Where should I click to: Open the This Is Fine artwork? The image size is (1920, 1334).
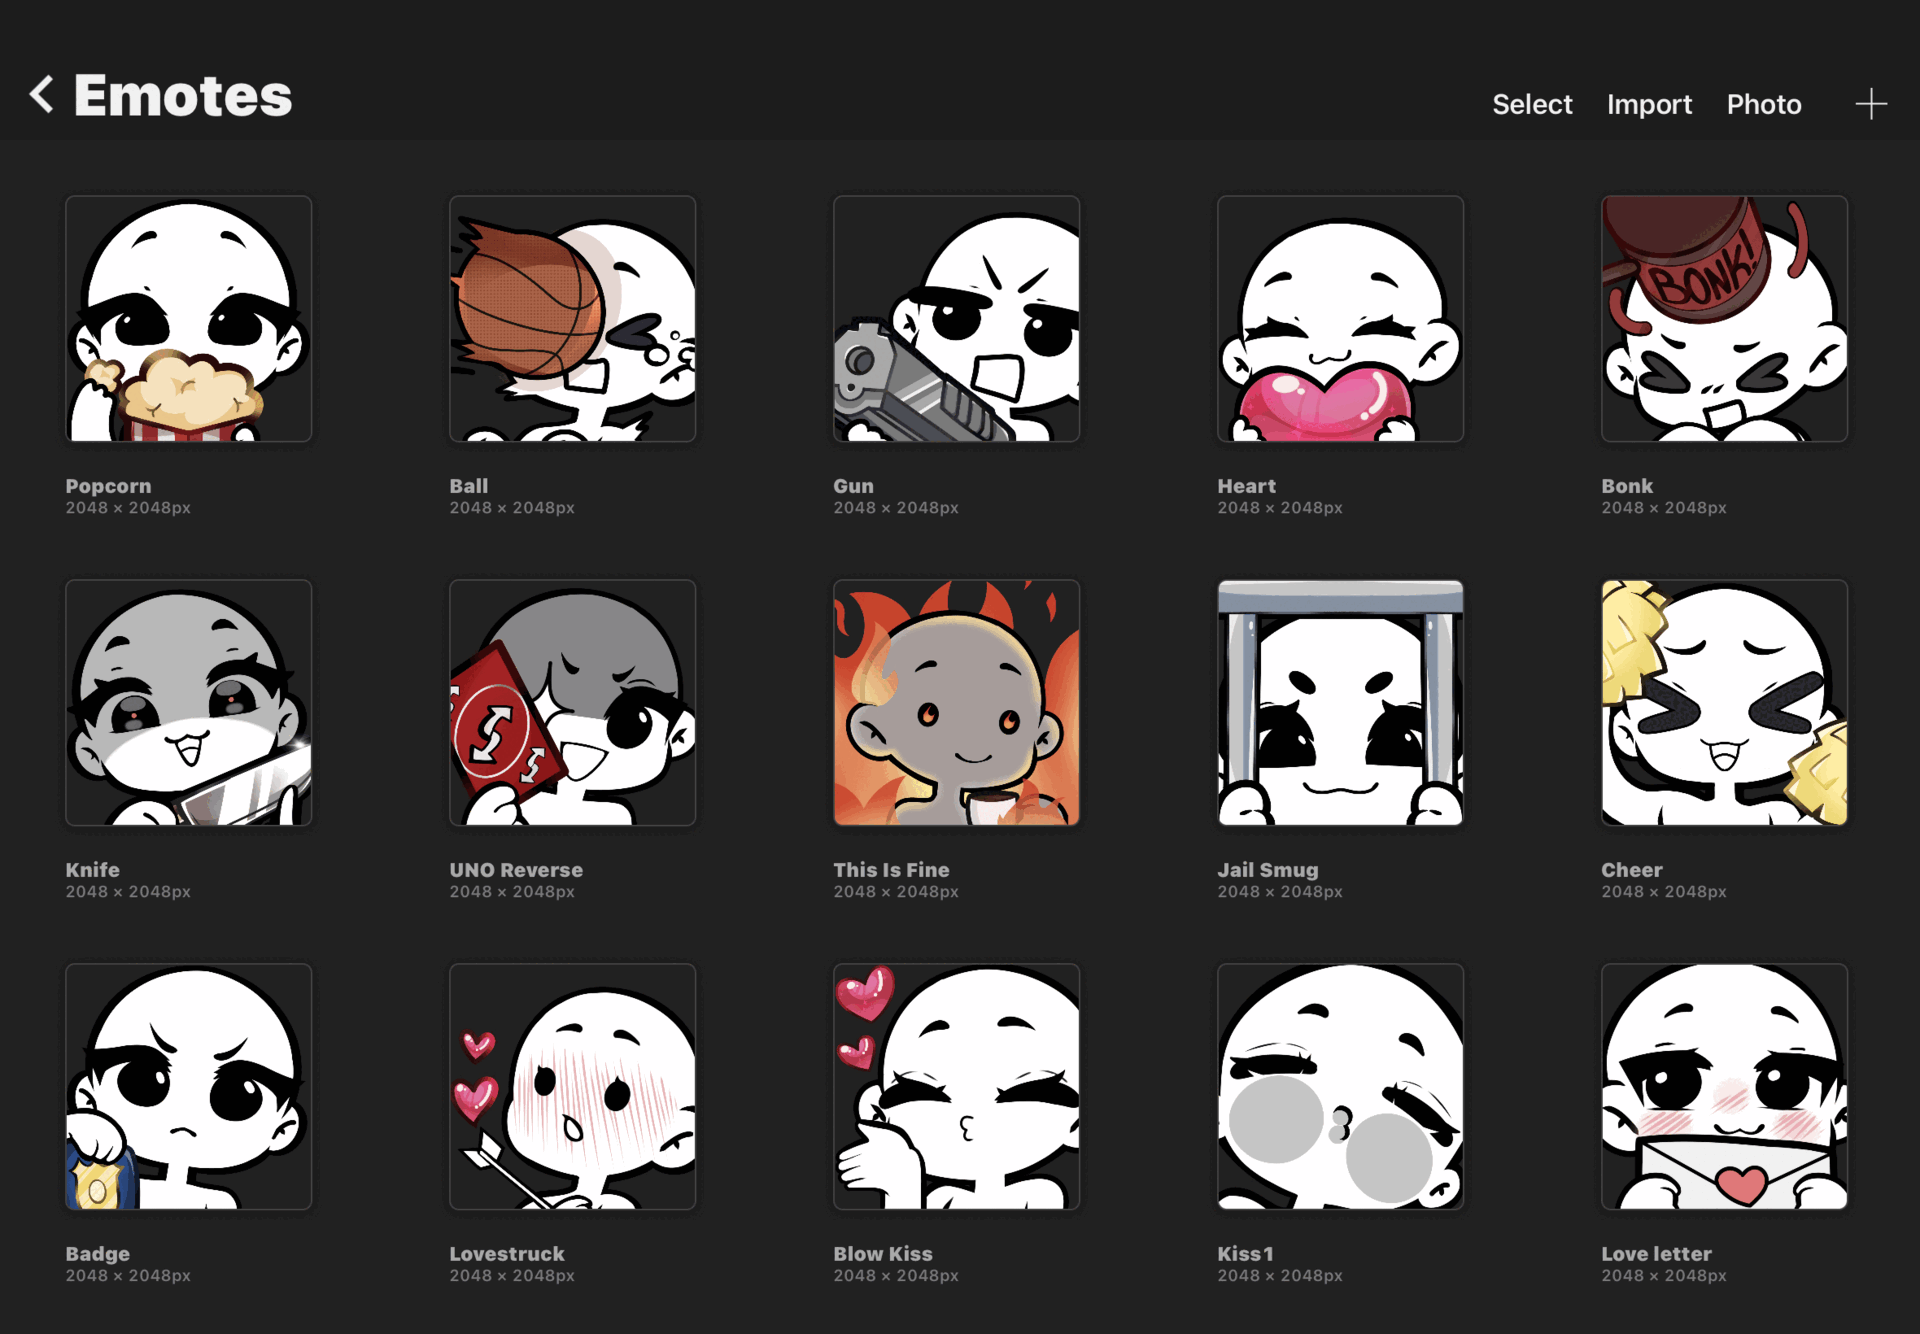[x=957, y=703]
